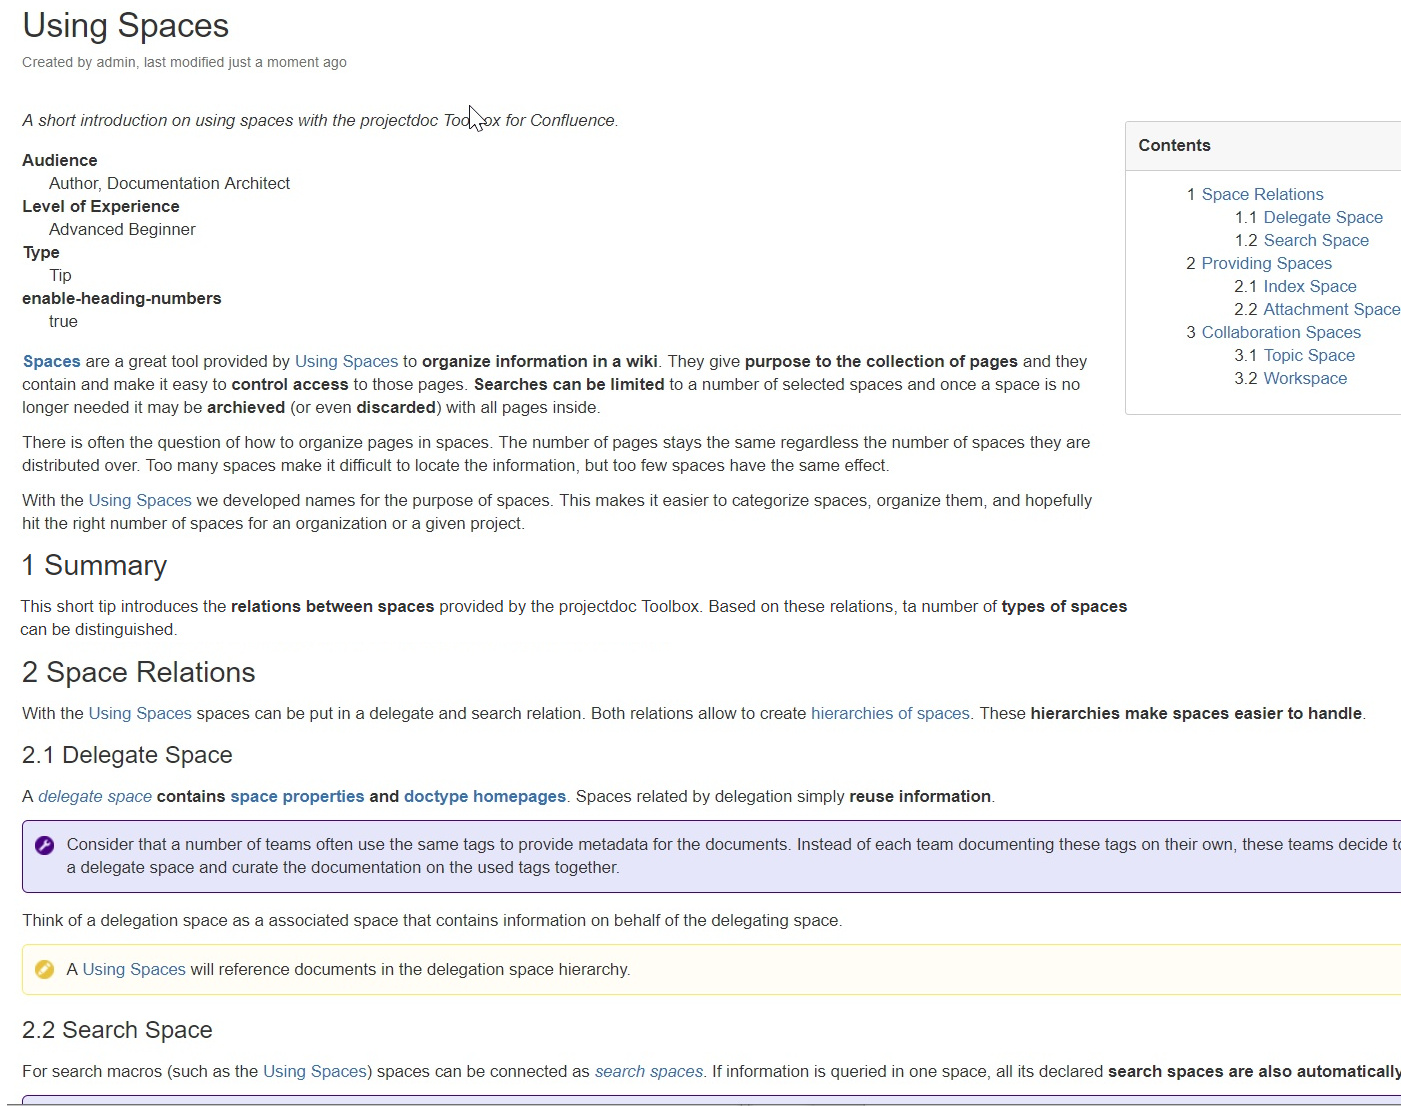1401x1106 pixels.
Task: Open the "doctype homepages" link
Action: pos(484,796)
